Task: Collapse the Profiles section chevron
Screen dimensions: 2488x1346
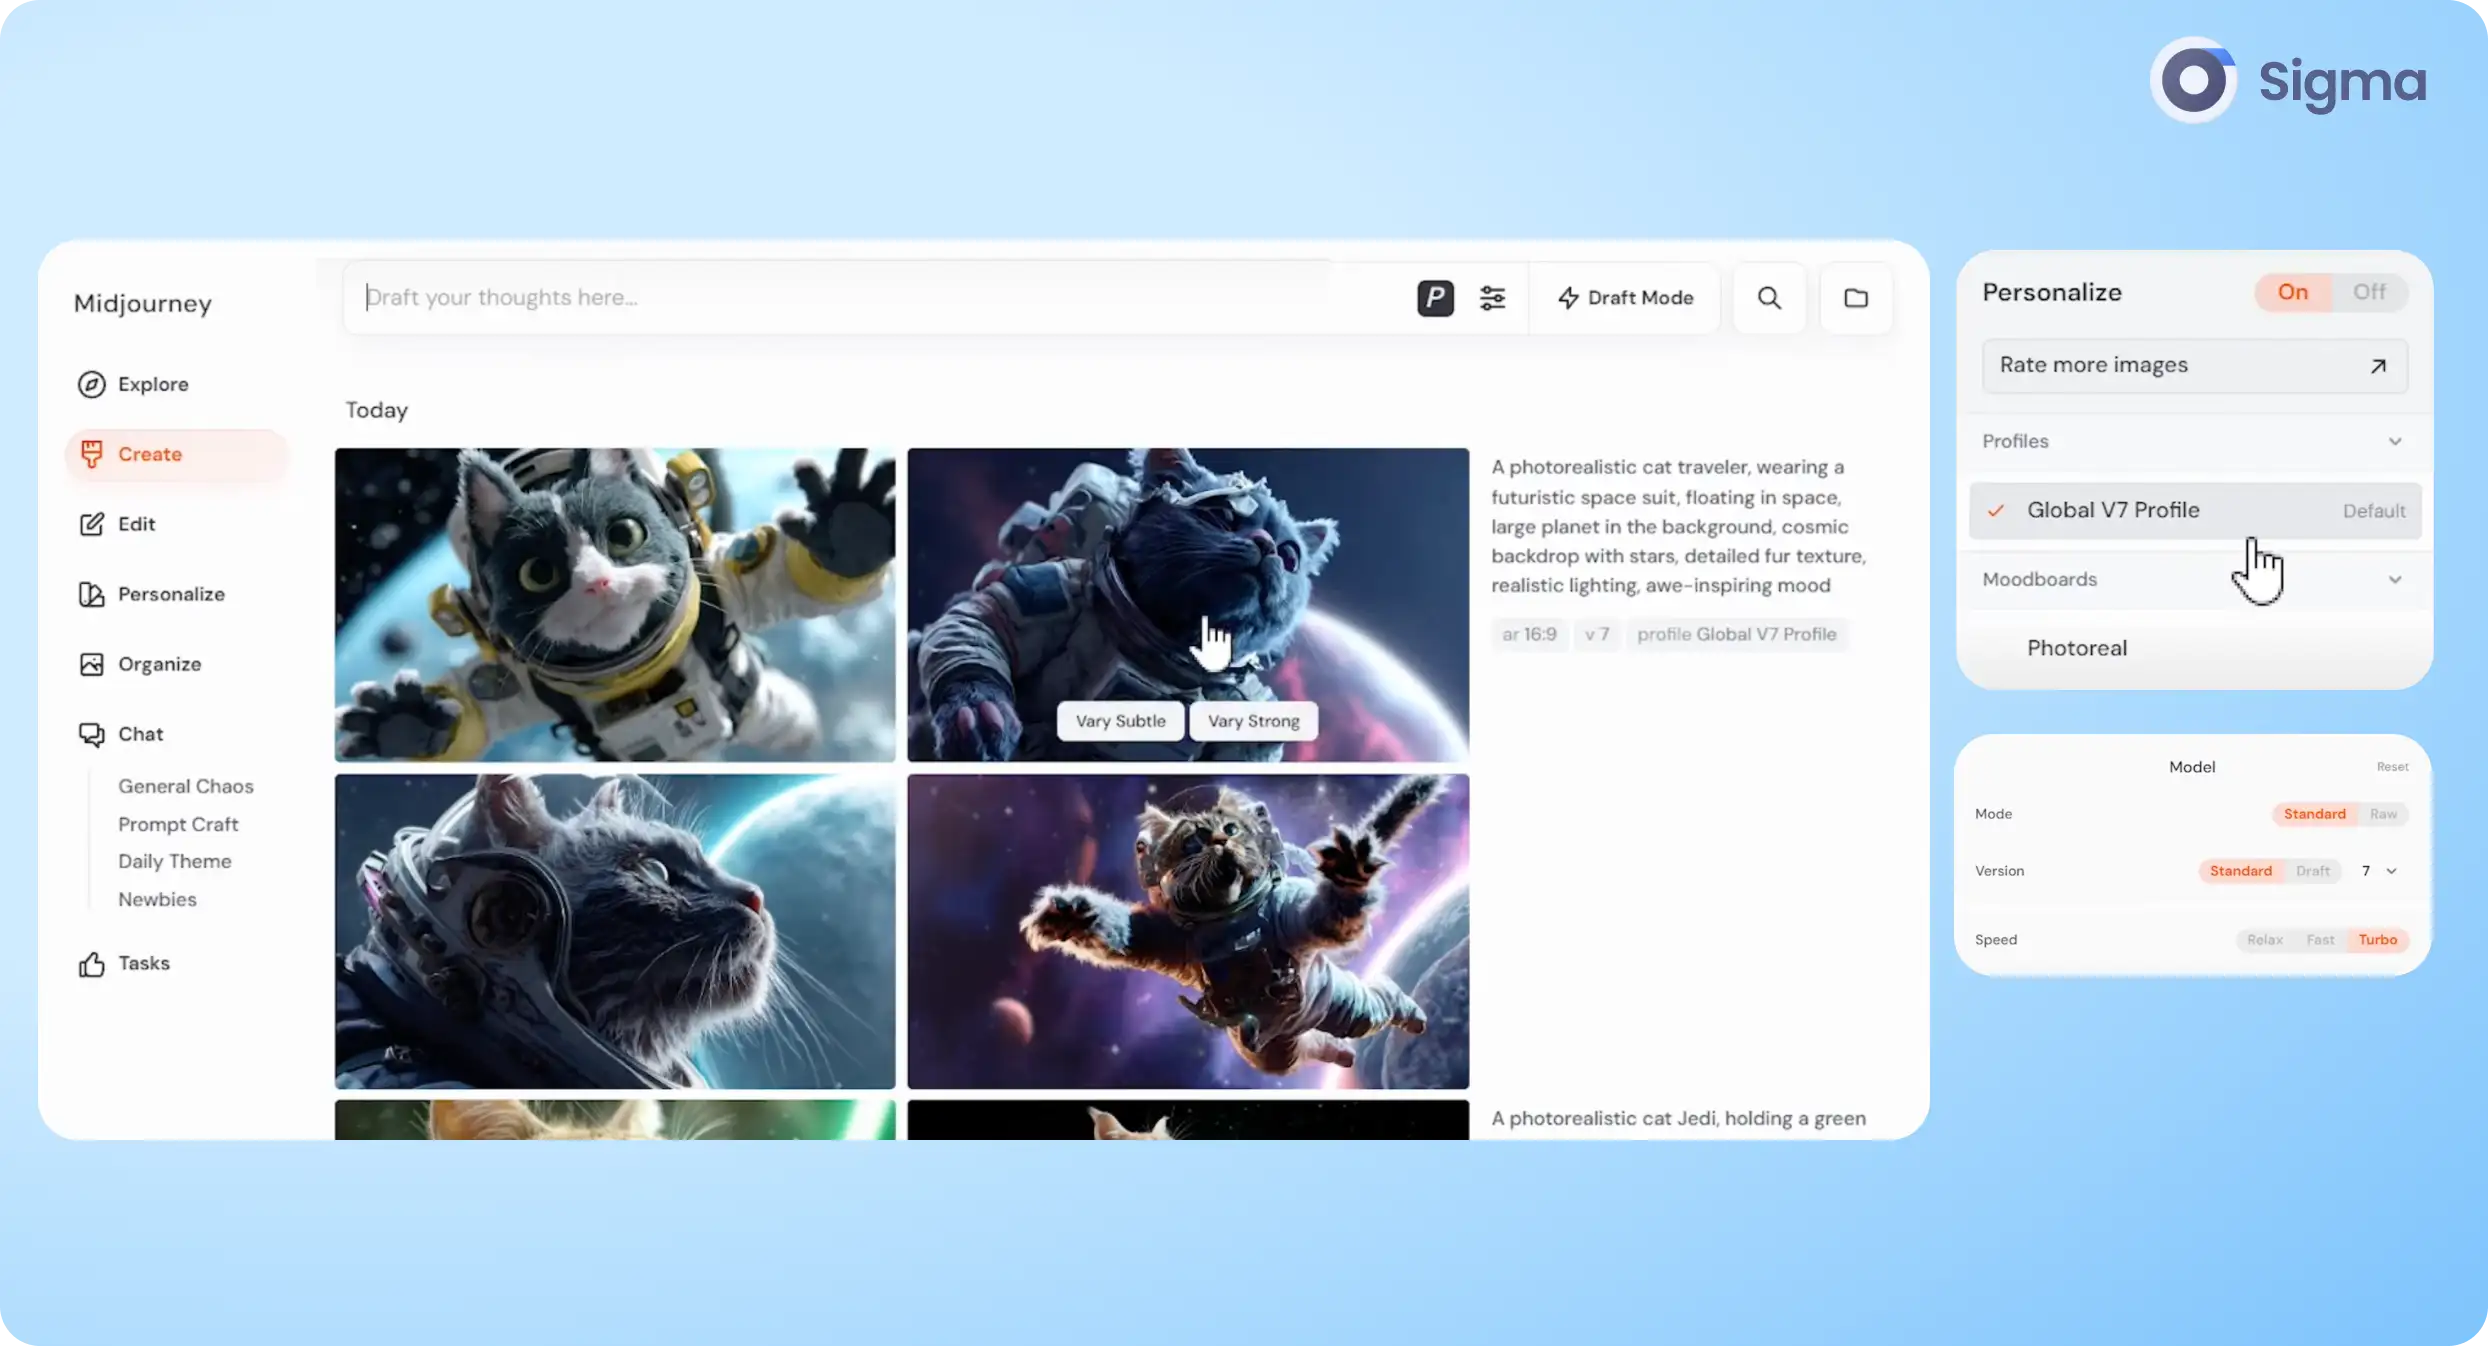Action: point(2394,441)
